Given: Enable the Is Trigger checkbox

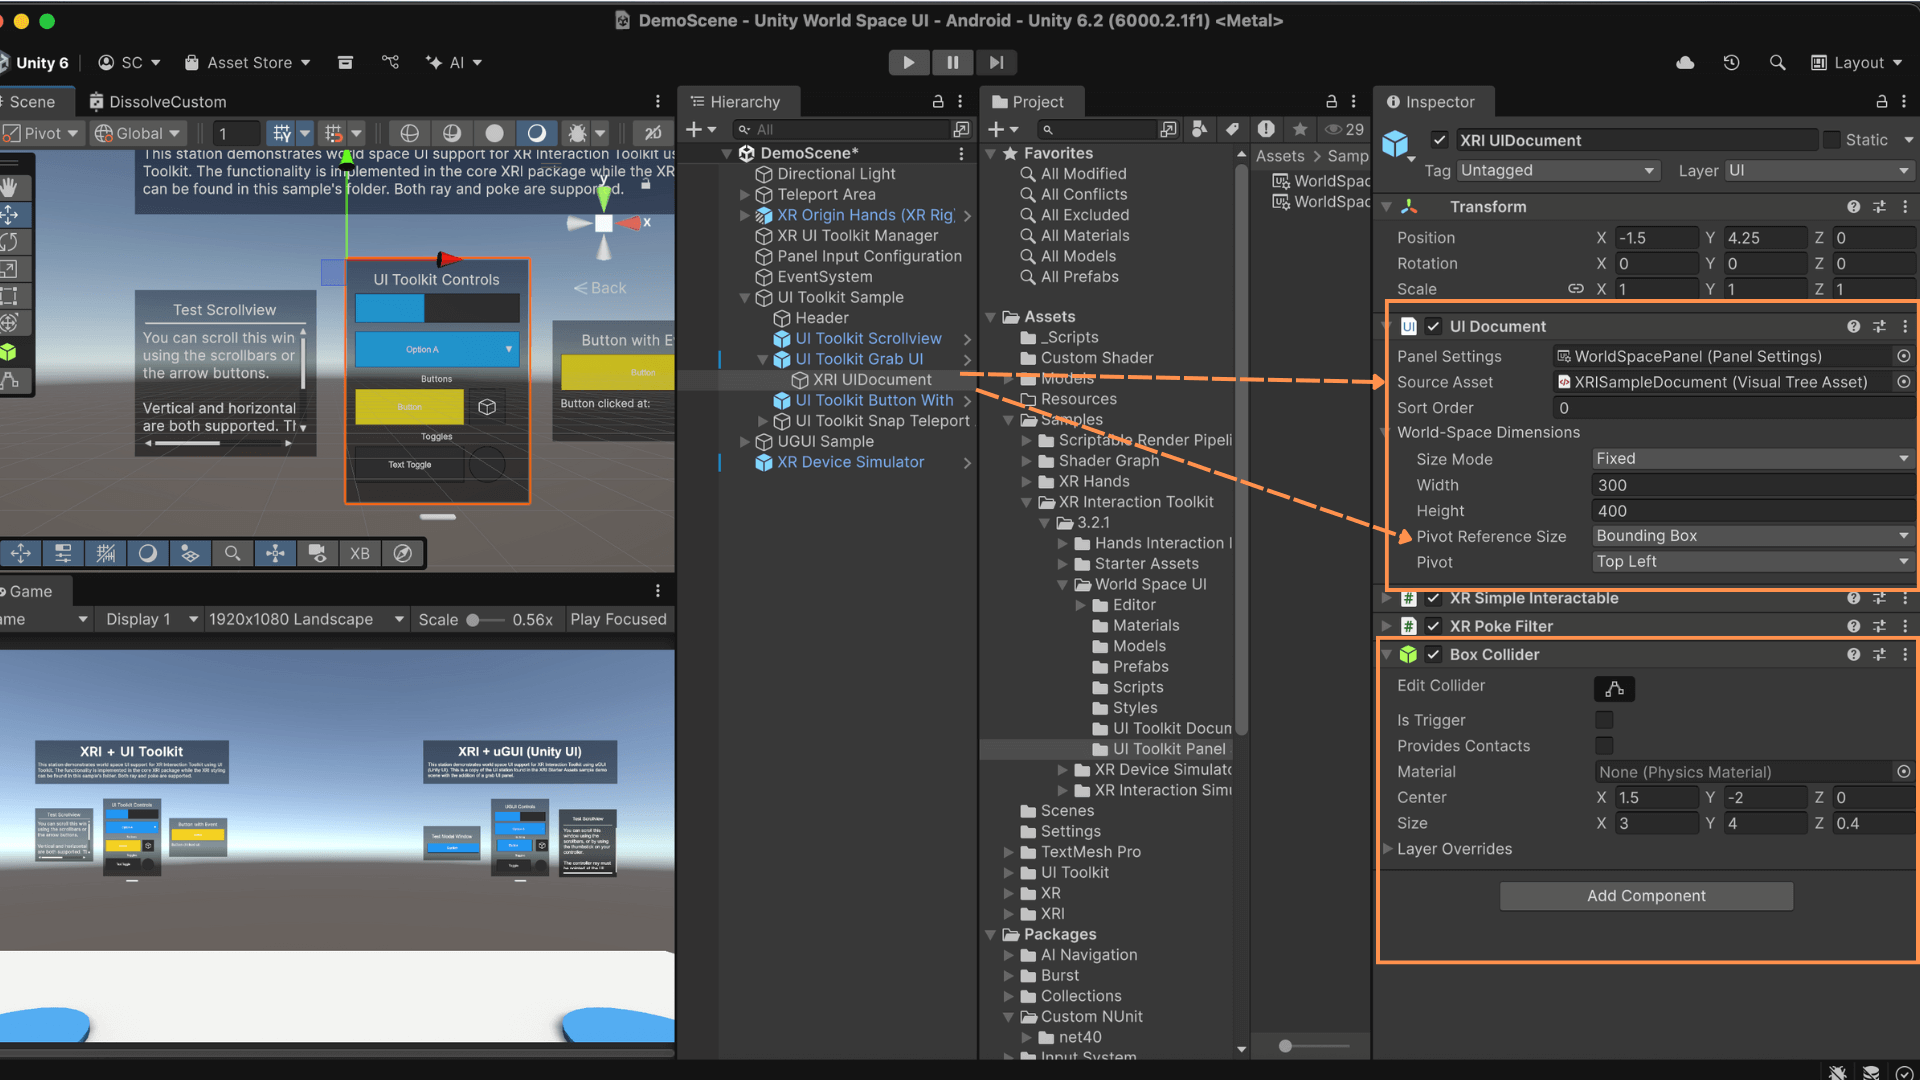Looking at the screenshot, I should [1604, 720].
